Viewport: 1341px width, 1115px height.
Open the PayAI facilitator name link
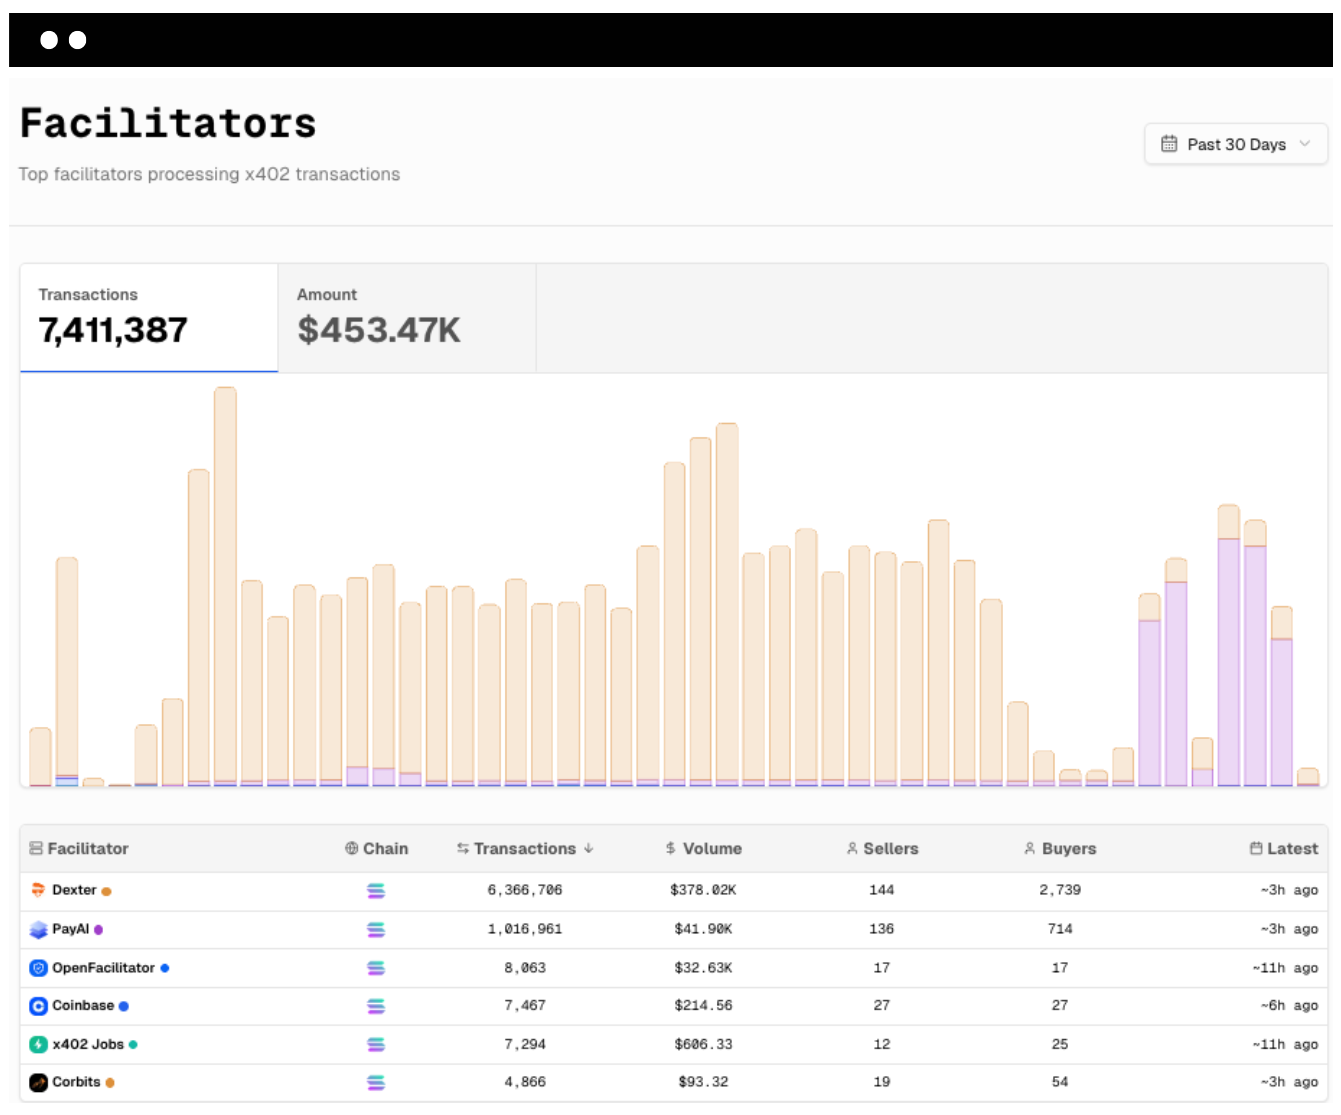click(70, 929)
